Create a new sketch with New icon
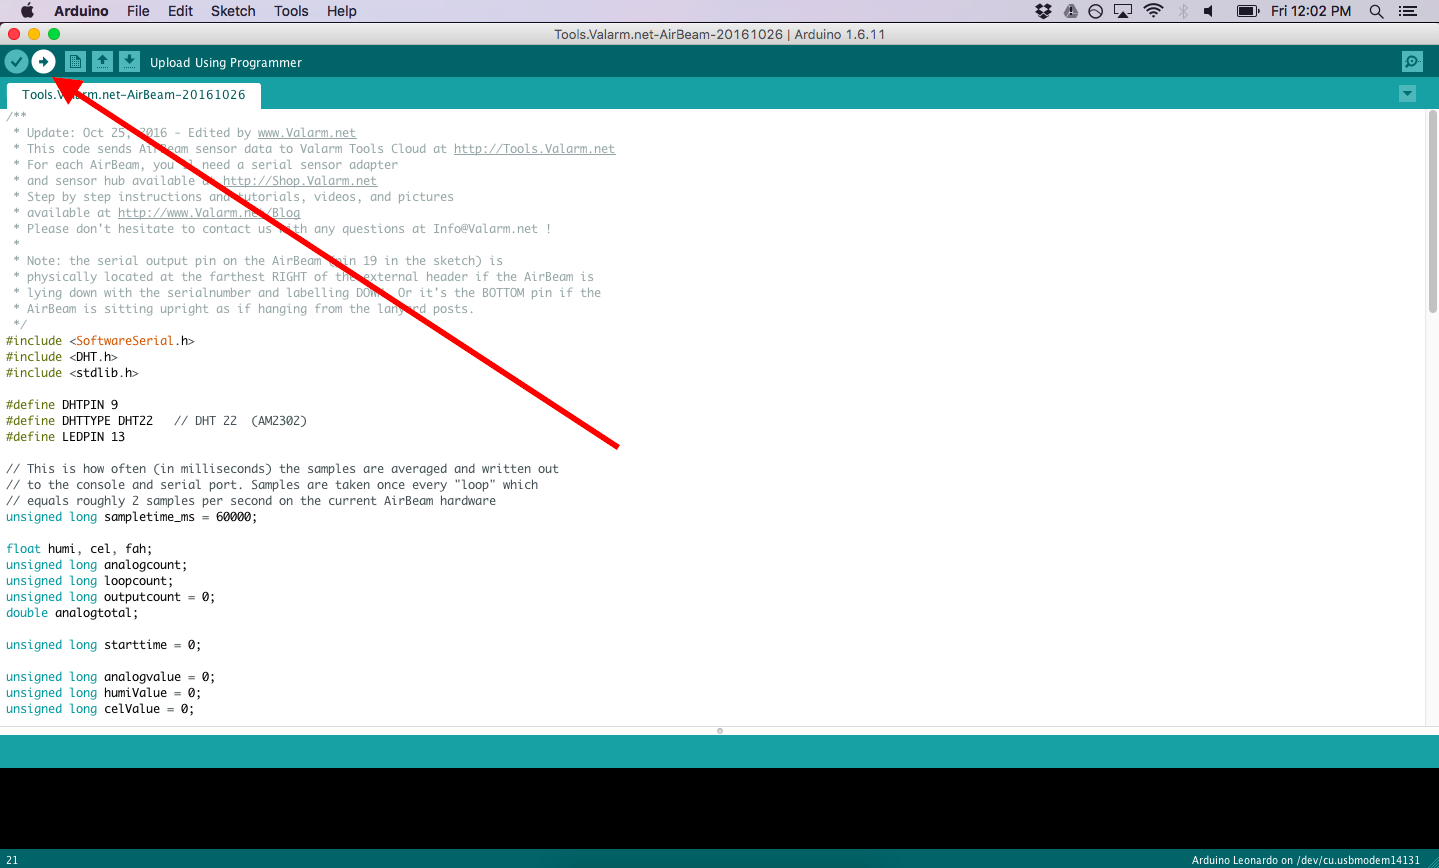 click(75, 62)
